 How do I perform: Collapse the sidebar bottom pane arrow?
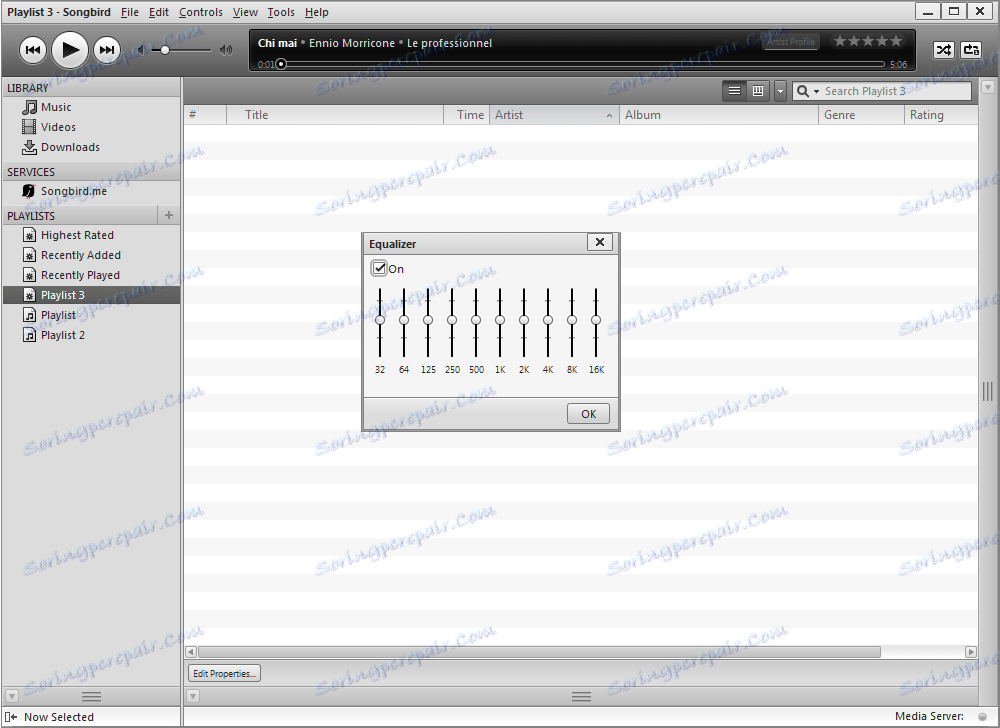(11, 696)
